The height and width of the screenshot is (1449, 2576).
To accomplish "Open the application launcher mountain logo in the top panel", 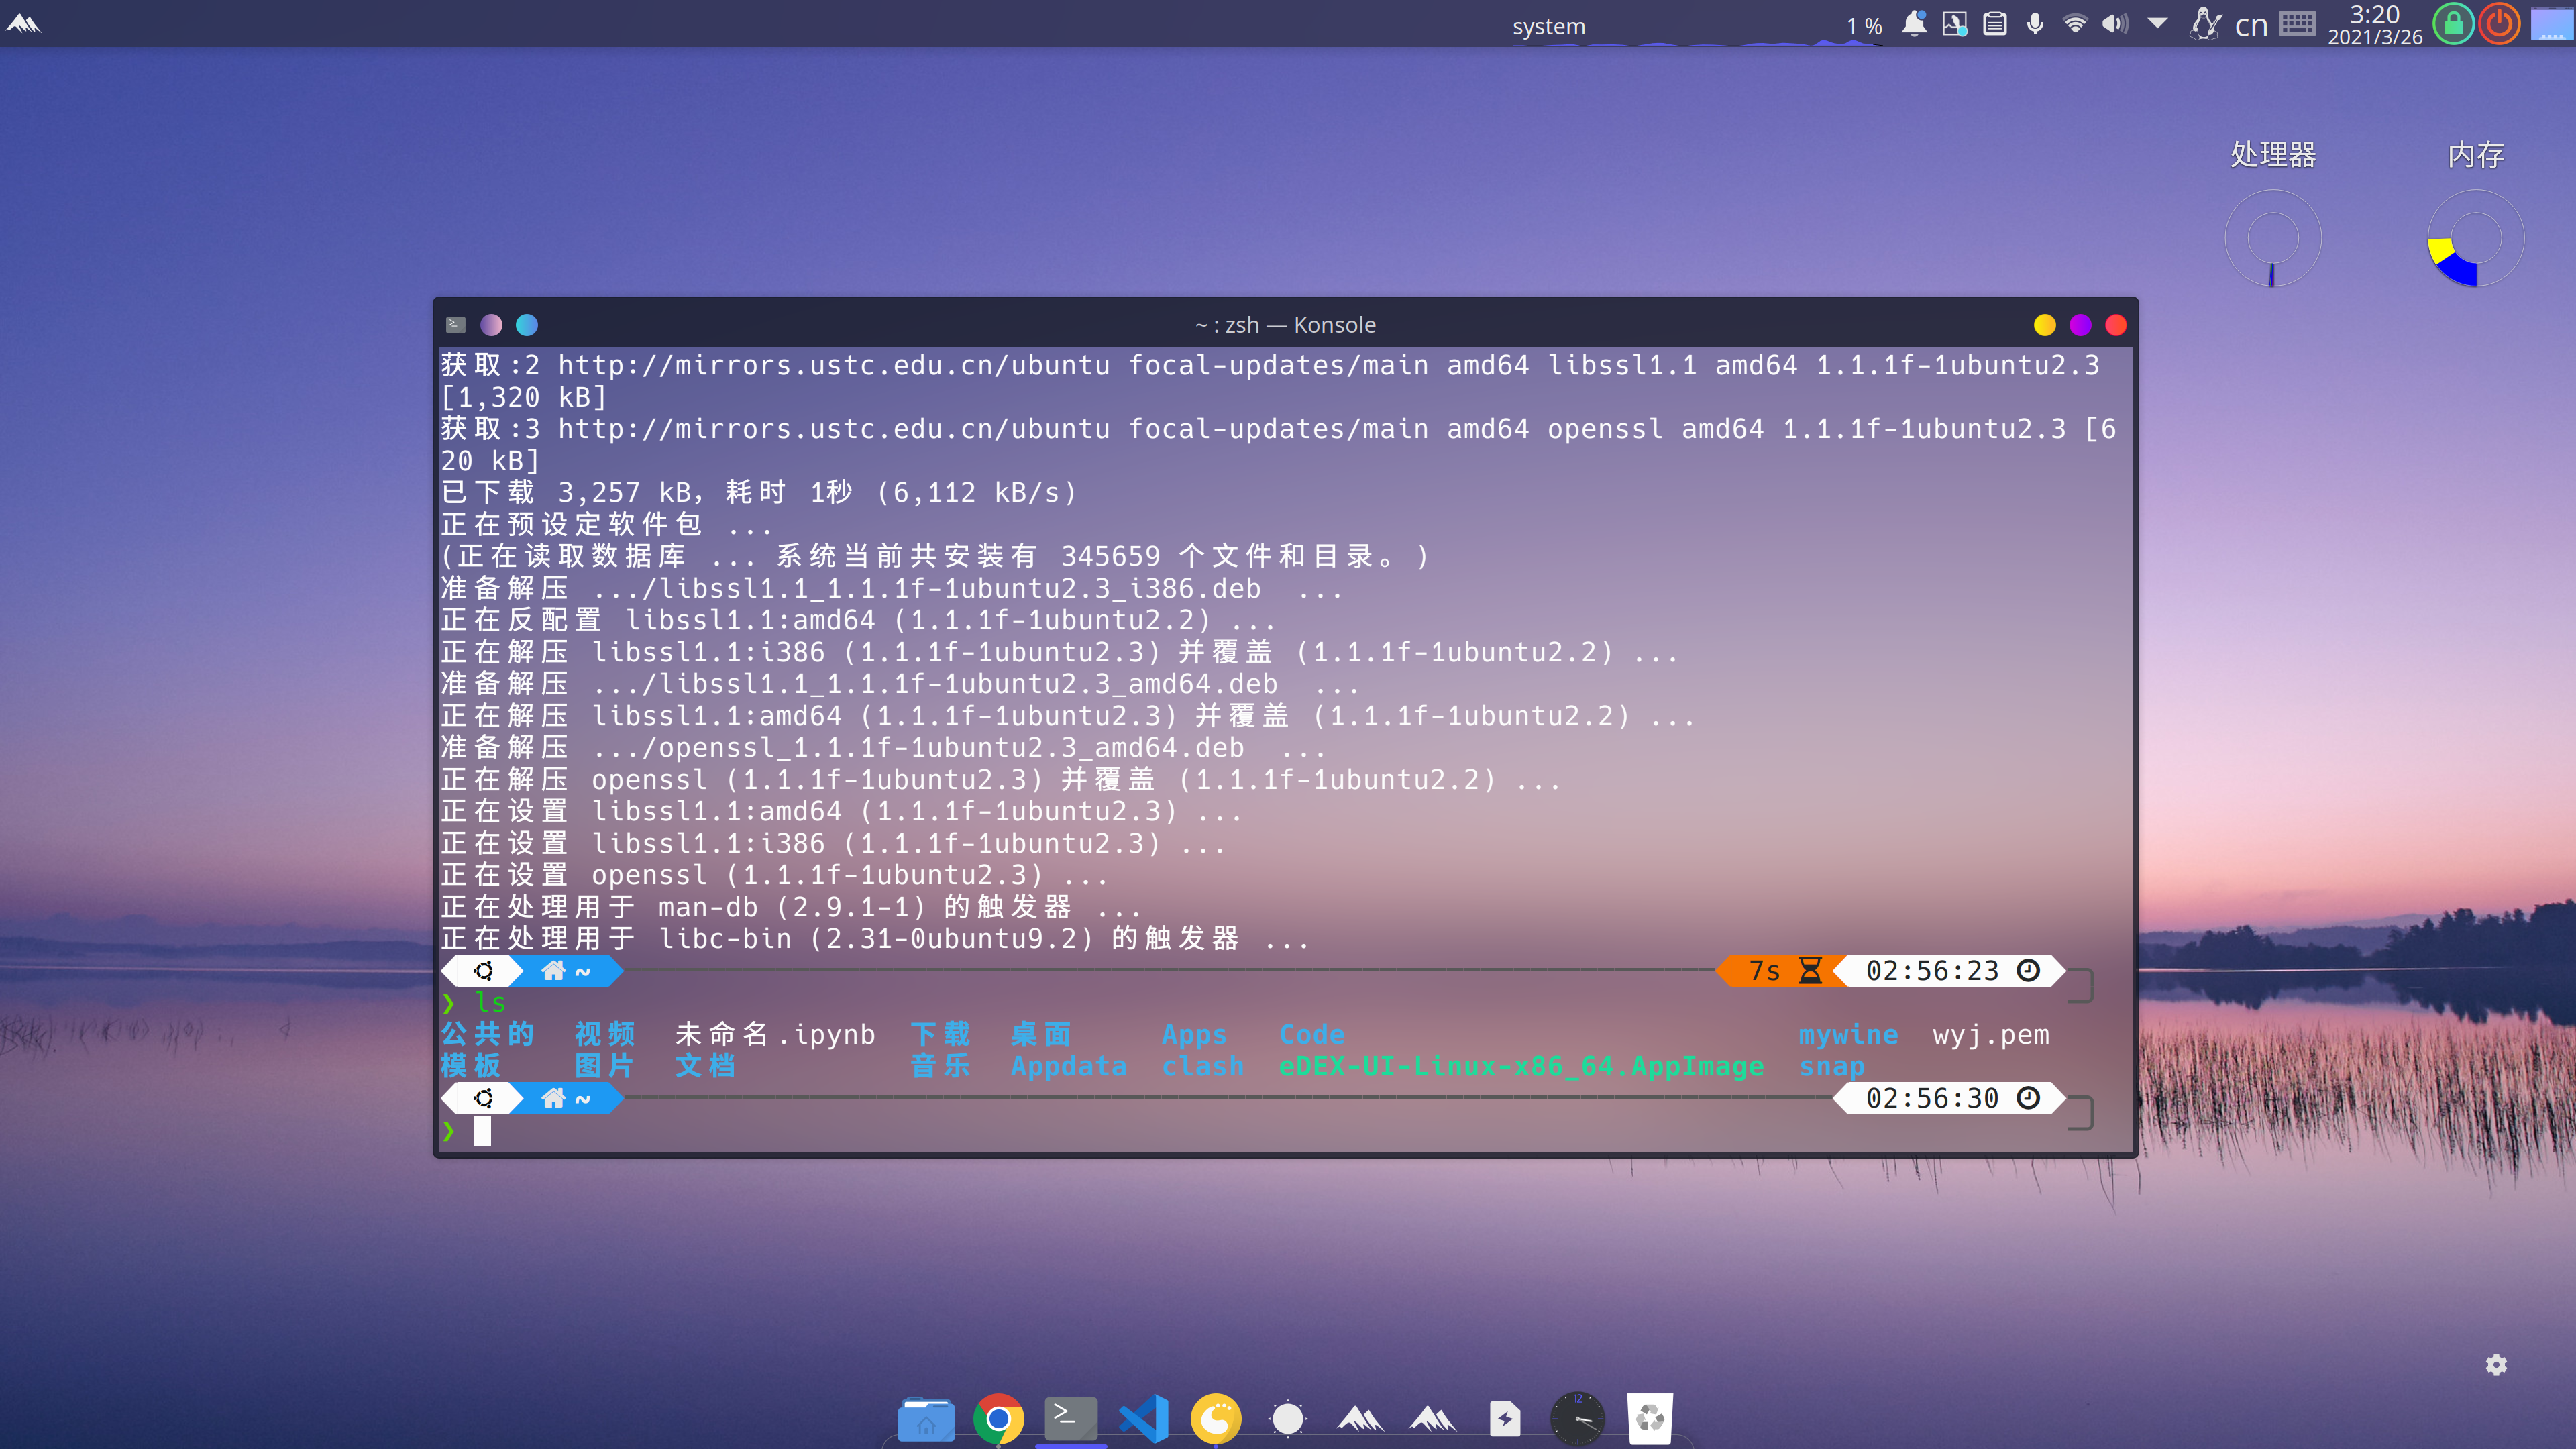I will 23,23.
